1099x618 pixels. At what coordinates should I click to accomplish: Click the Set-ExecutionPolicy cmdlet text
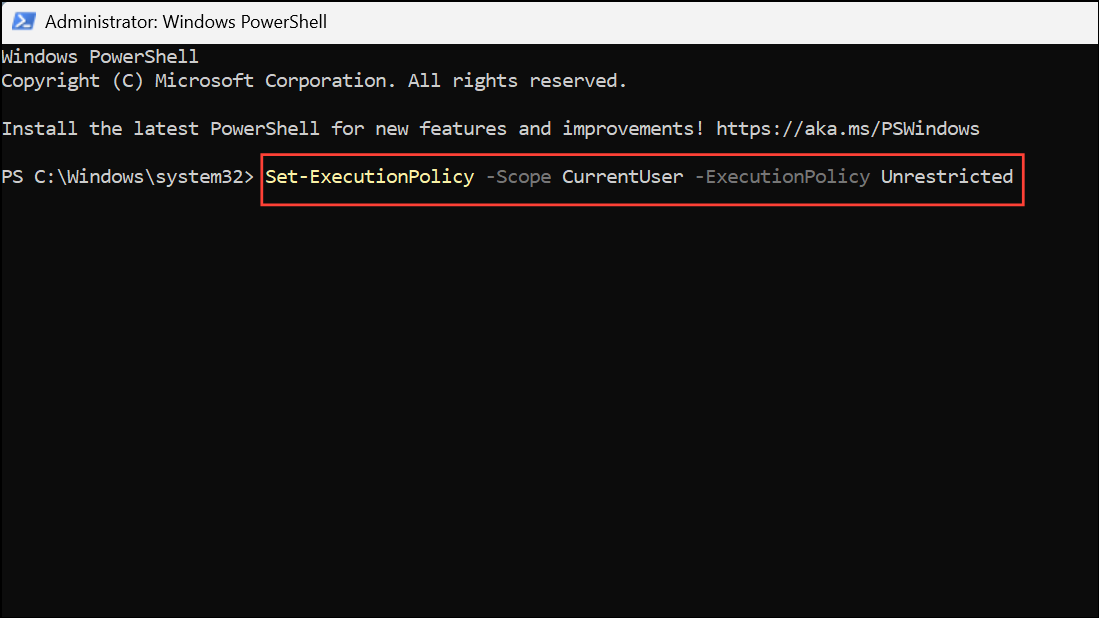[x=369, y=177]
